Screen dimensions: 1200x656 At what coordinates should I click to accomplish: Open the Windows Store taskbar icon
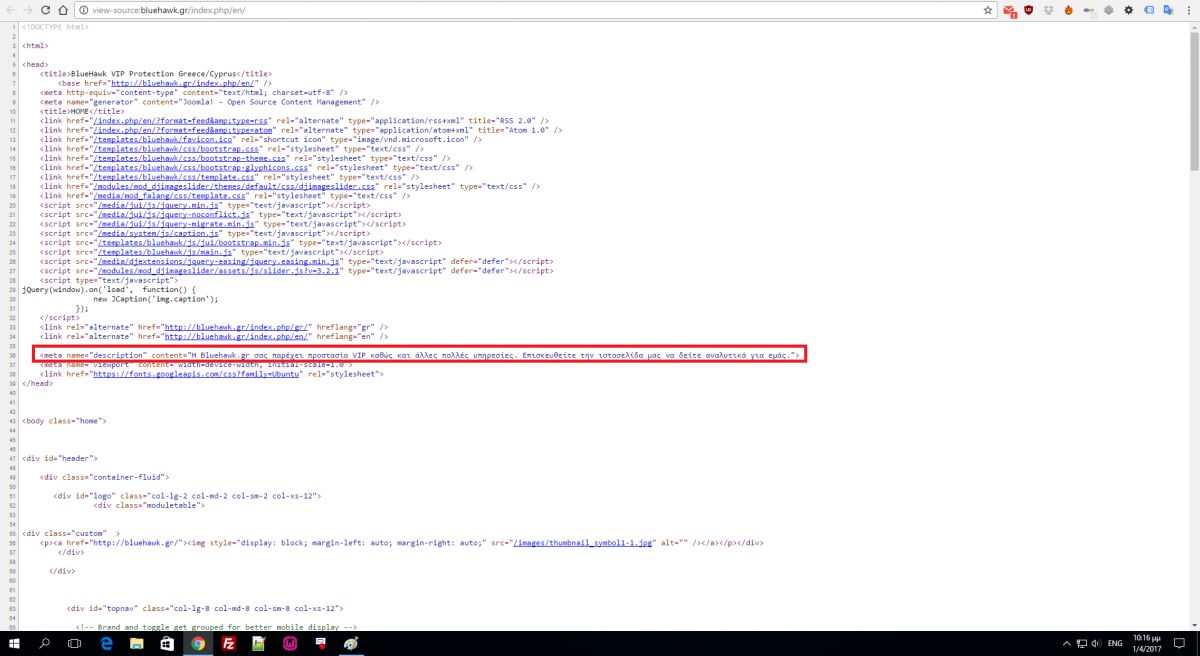[x=168, y=644]
